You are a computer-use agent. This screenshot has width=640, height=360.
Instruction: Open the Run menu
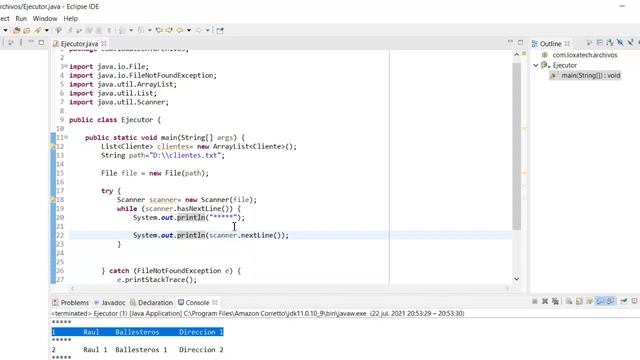tap(21, 18)
